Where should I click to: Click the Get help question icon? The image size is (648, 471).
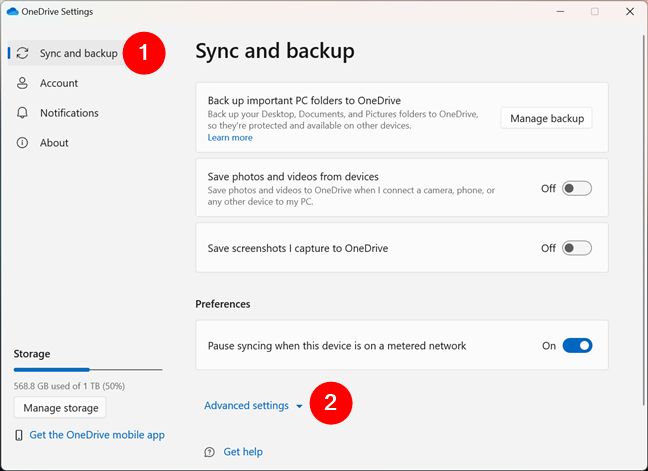[209, 452]
